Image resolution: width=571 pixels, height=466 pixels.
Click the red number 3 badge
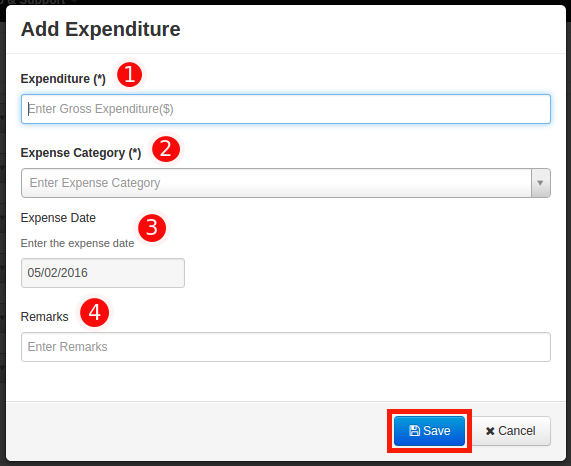coord(152,228)
